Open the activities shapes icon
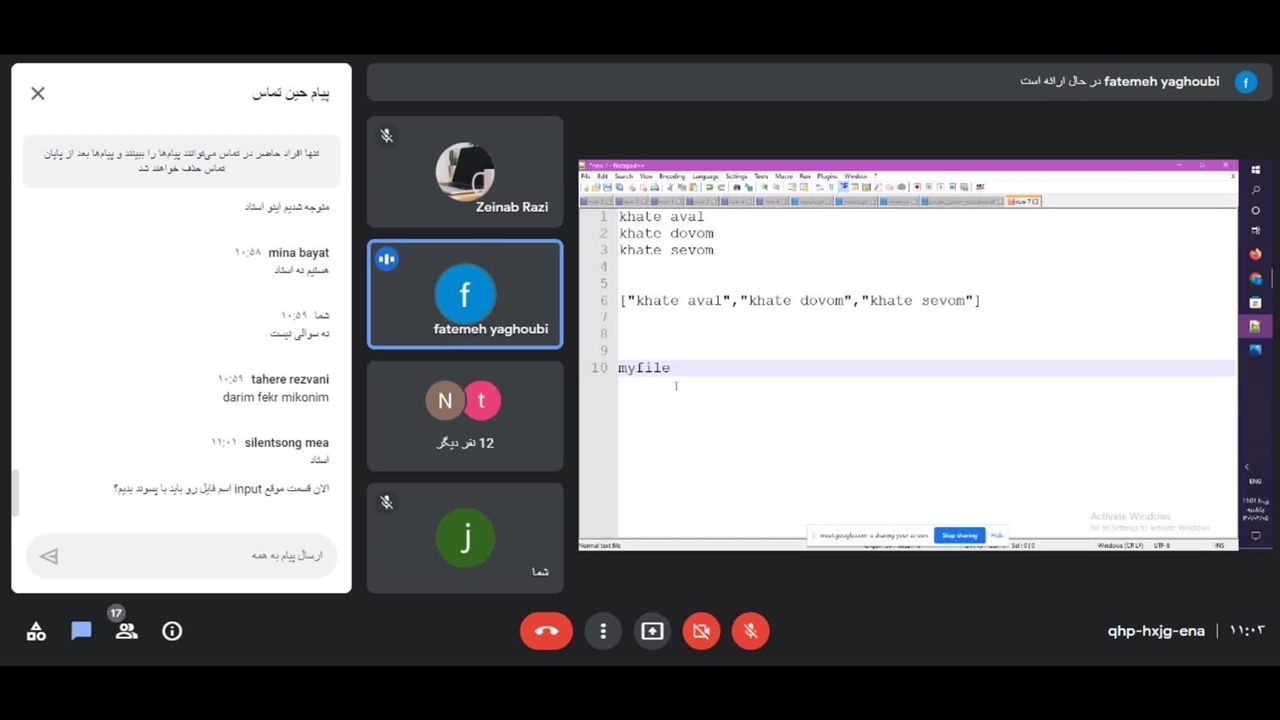1280x720 pixels. (x=36, y=631)
